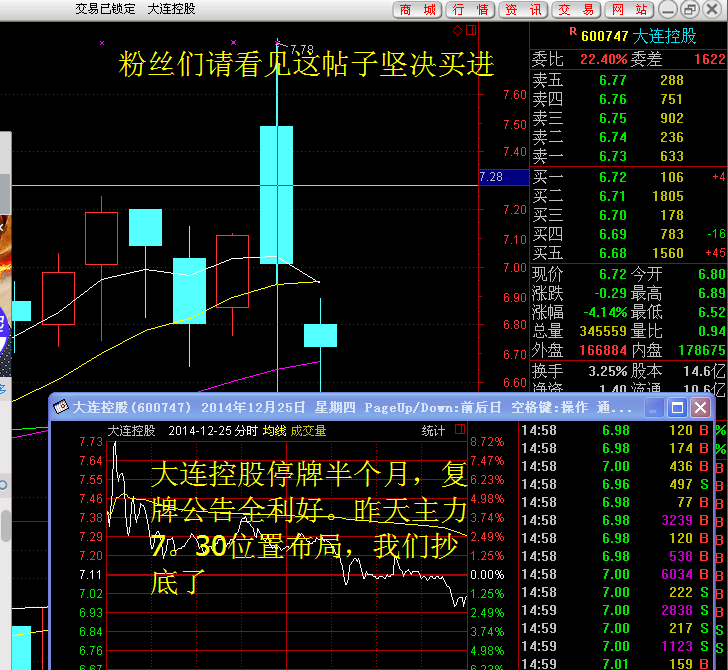Click the stock code 600747 in quote panel

pos(604,36)
